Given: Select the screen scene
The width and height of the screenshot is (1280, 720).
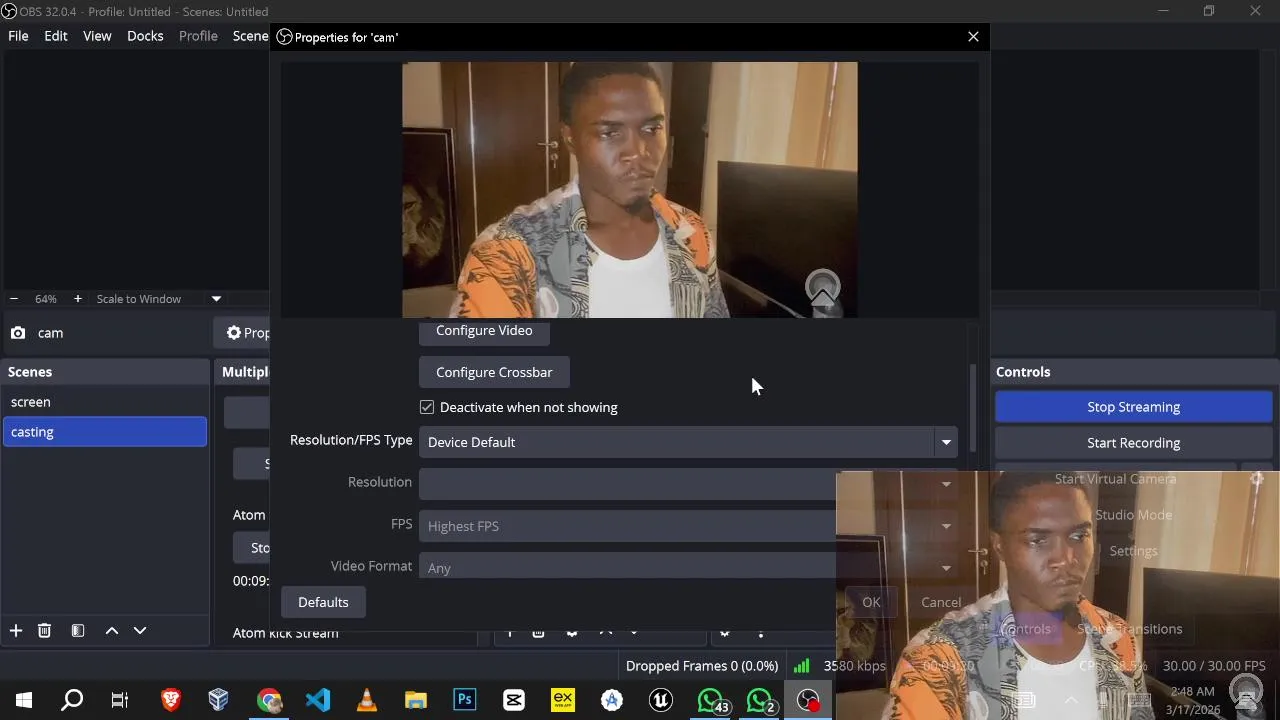Looking at the screenshot, I should (x=104, y=402).
